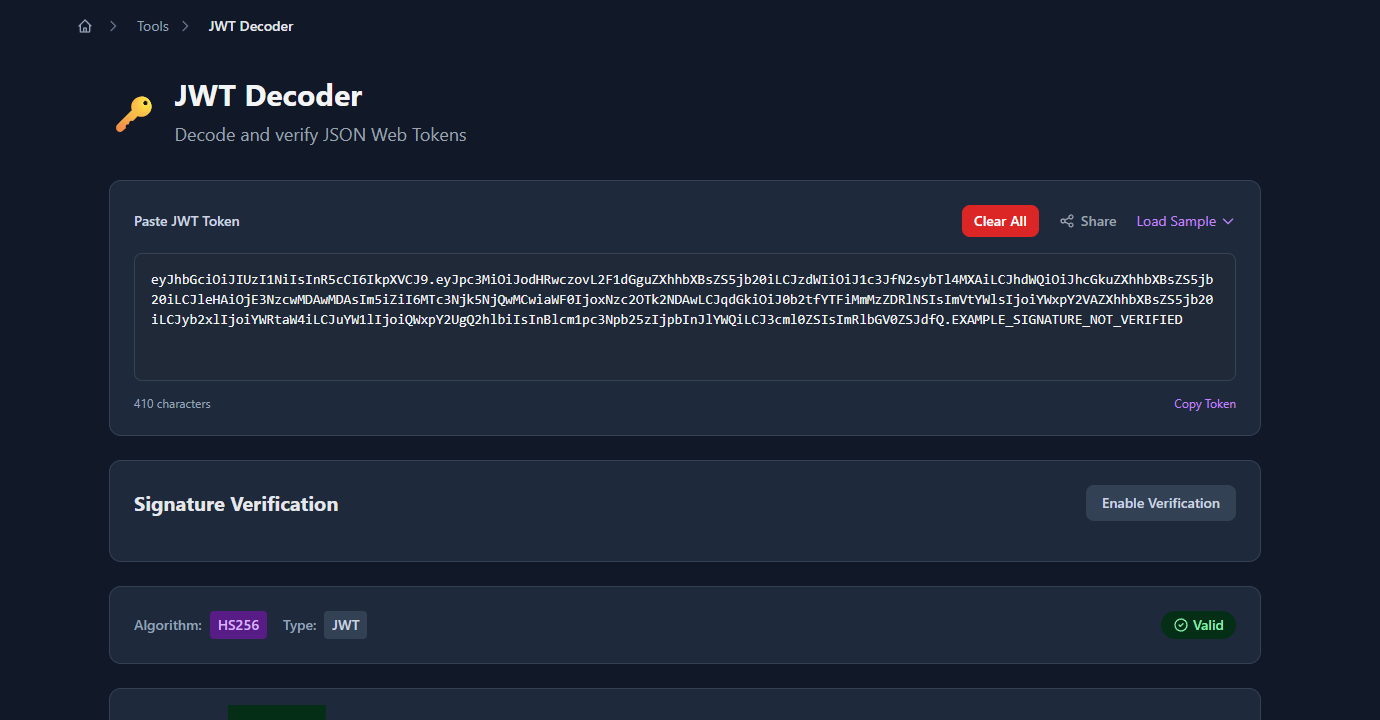Copy the token using Copy Token link
The height and width of the screenshot is (720, 1380).
pyautogui.click(x=1204, y=403)
